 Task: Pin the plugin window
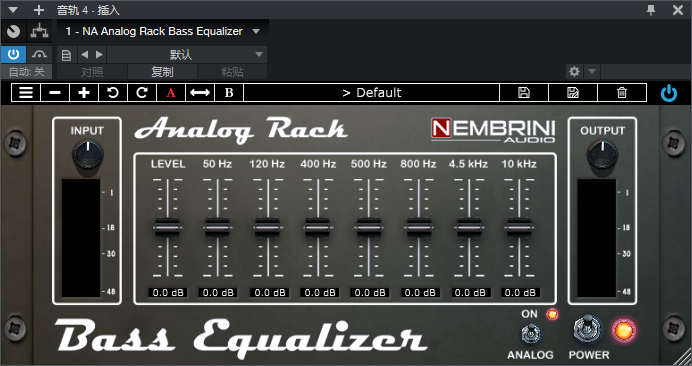click(x=651, y=10)
